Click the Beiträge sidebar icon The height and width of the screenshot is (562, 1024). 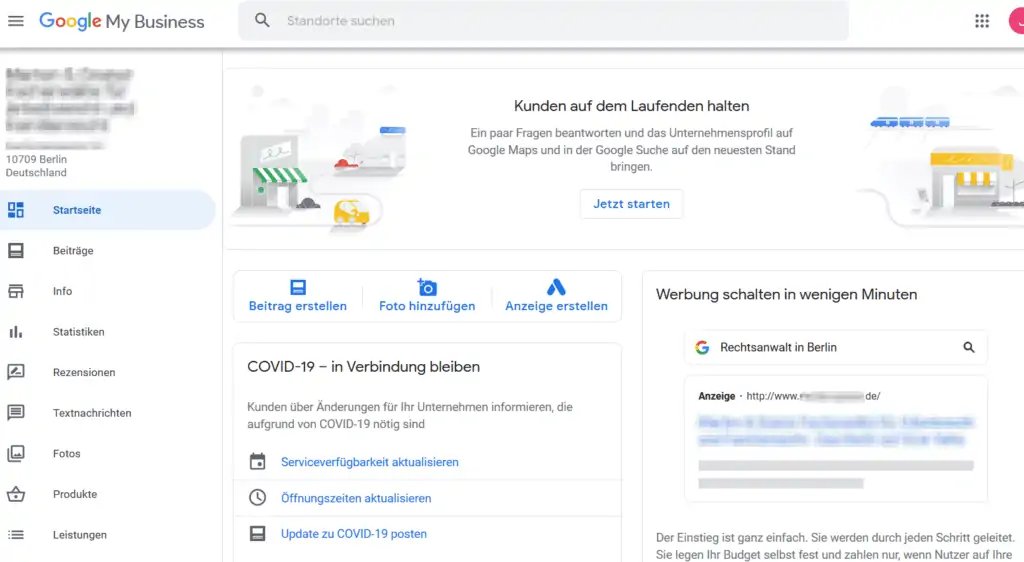coord(16,251)
